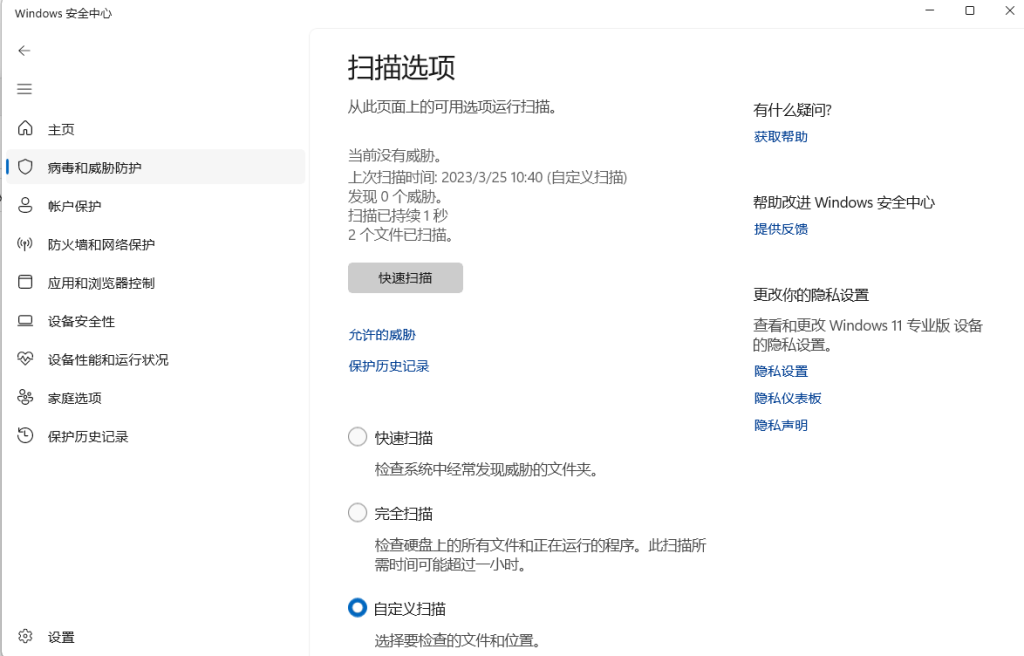选中快速扫描单选按钮

click(x=357, y=436)
